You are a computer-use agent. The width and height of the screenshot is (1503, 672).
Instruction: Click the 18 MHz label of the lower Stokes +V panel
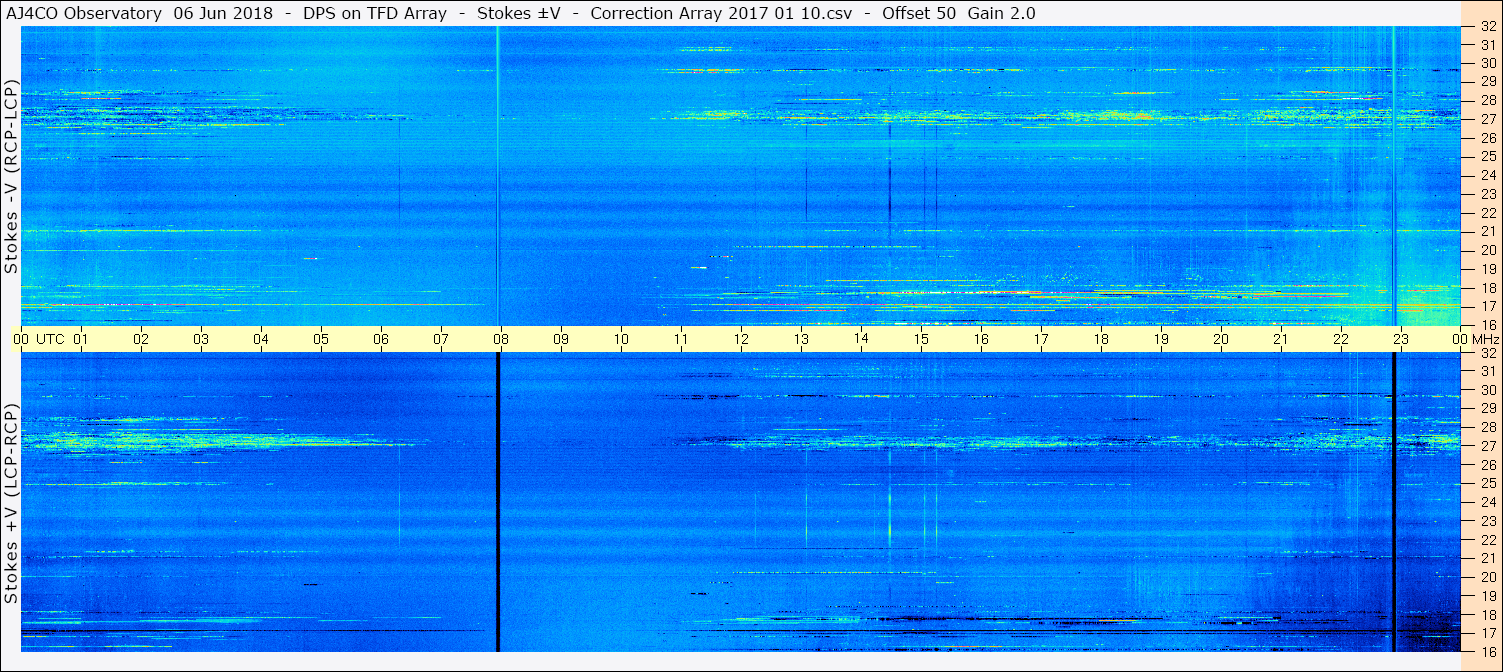(x=1487, y=615)
